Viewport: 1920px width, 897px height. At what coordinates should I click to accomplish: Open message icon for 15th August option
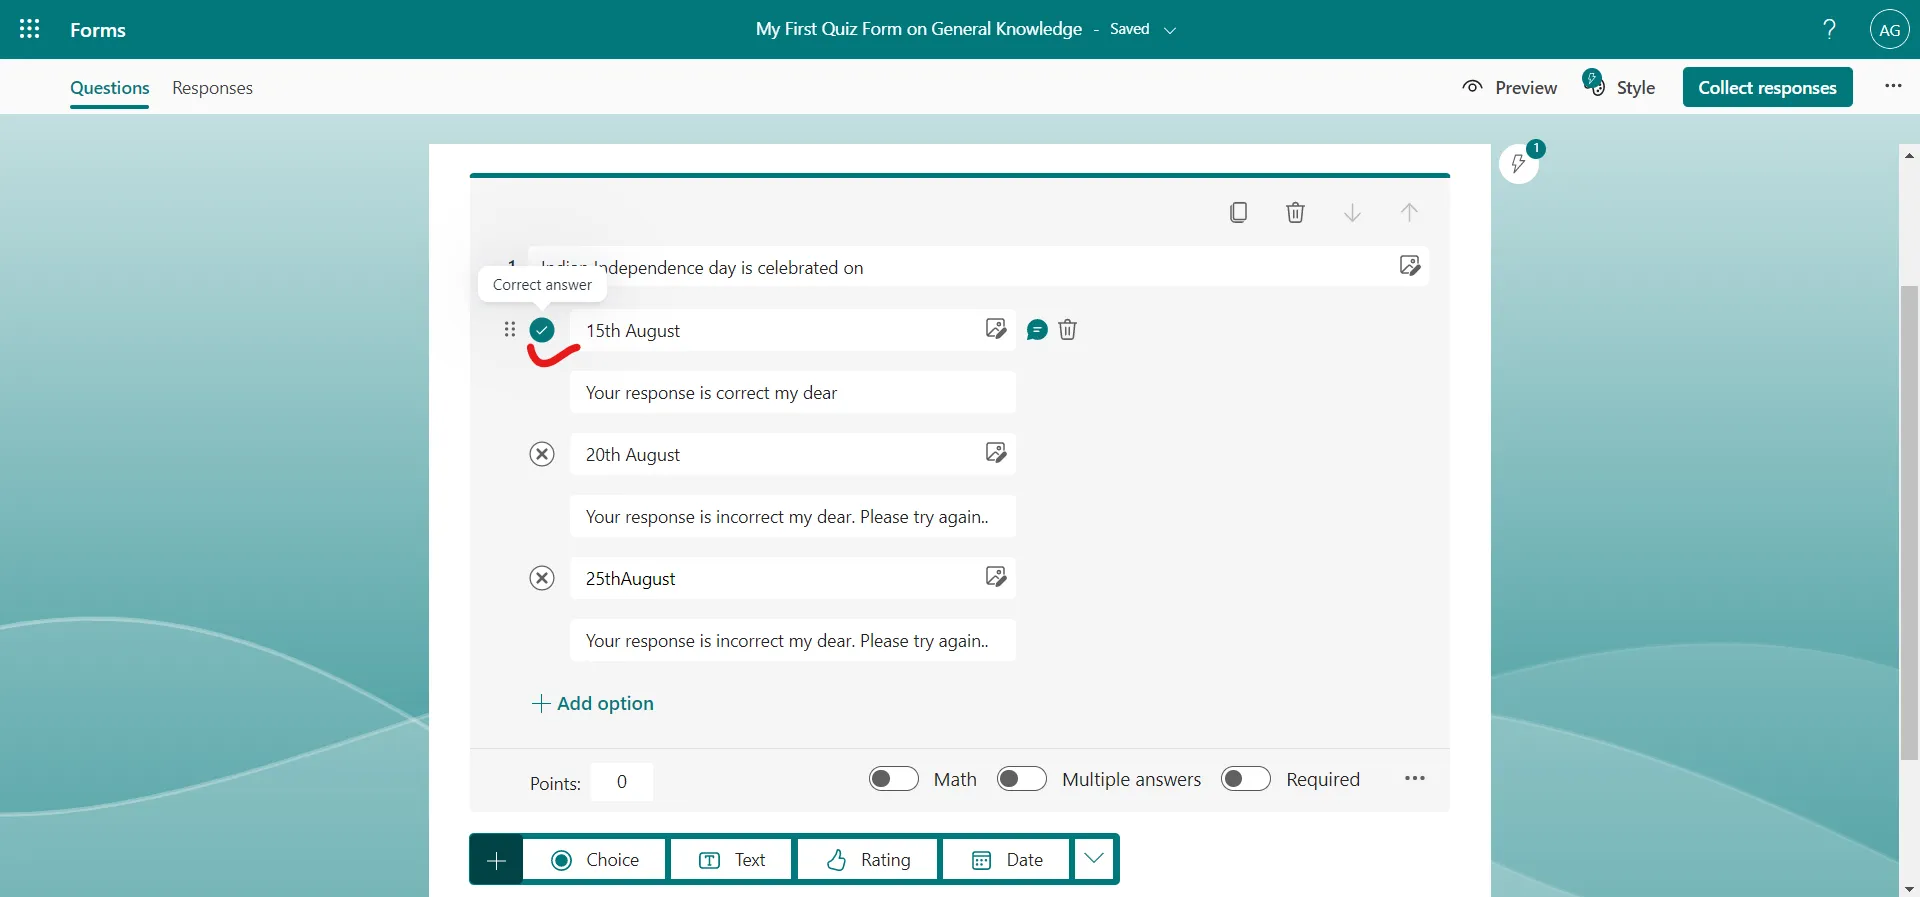click(1037, 330)
